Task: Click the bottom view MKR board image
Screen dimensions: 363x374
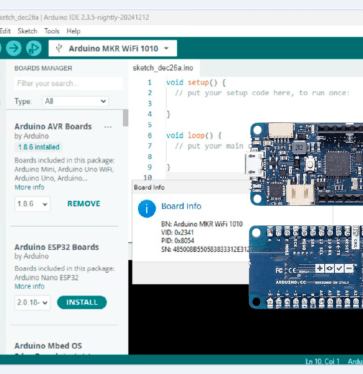Action: [306, 267]
